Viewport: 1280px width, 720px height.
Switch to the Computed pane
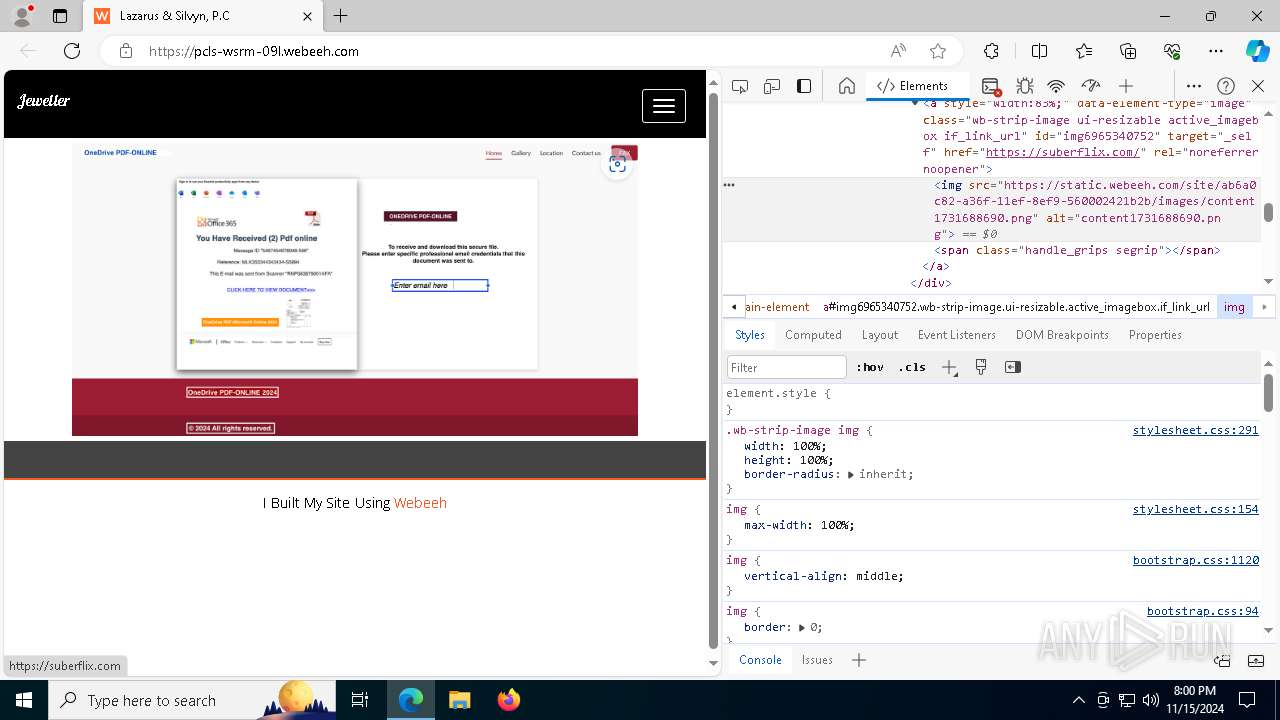pyautogui.click(x=813, y=335)
